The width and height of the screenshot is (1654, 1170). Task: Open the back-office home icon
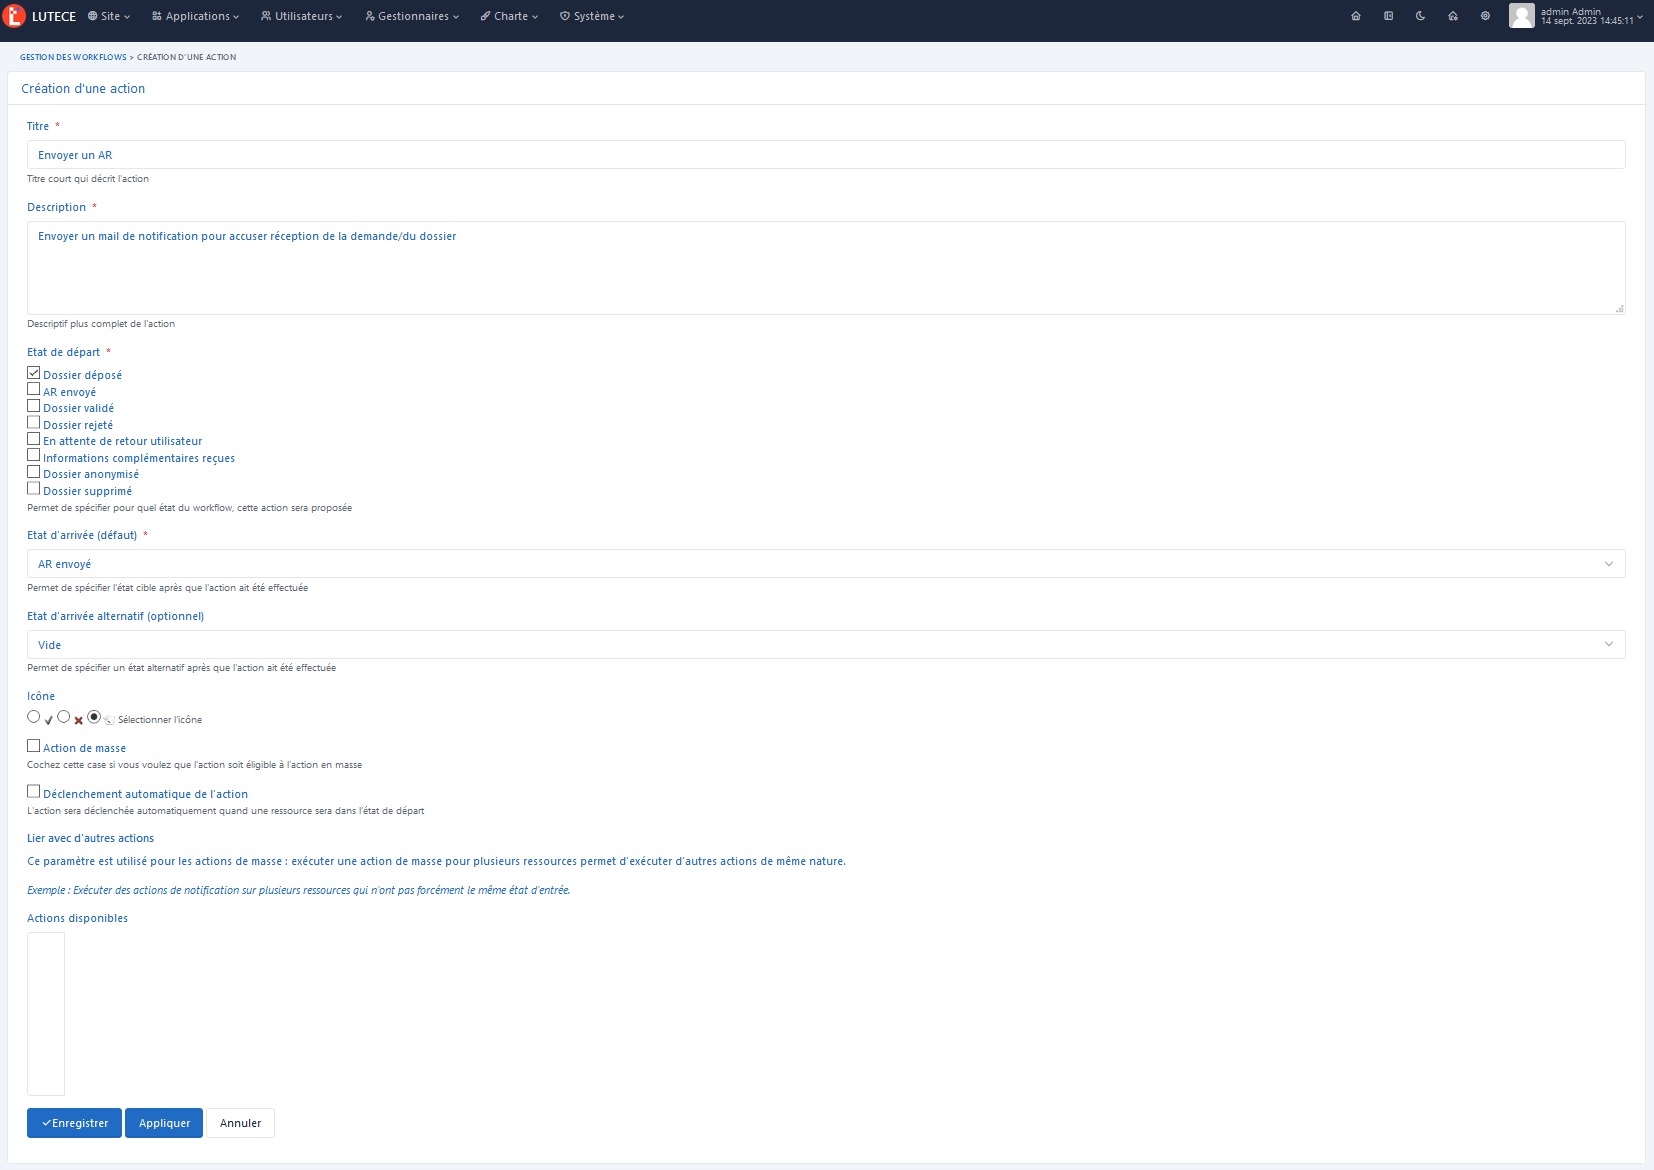point(1356,16)
